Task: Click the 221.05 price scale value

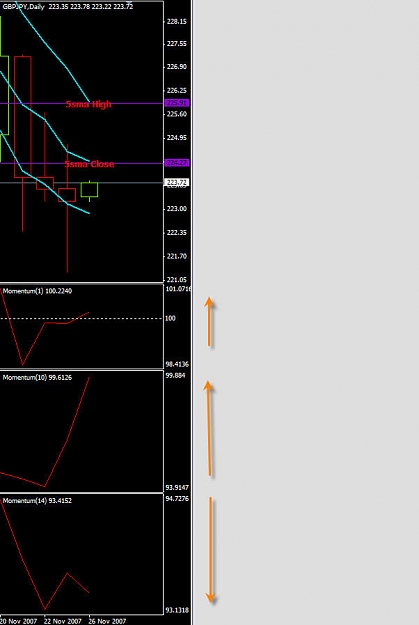Action: click(177, 280)
